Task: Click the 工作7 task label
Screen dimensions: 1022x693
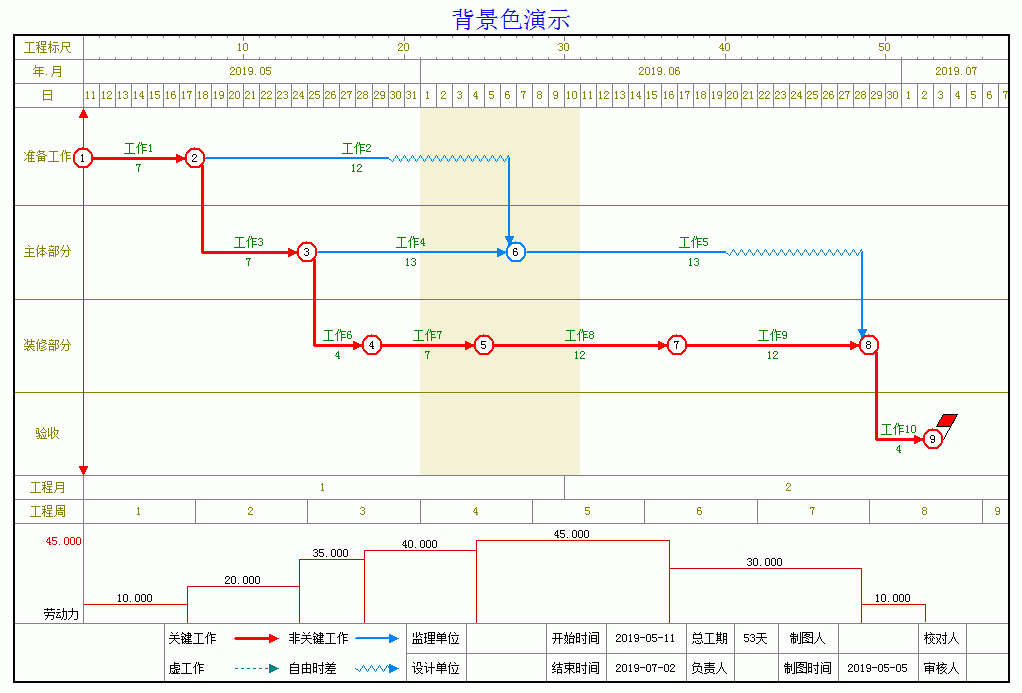Action: [x=428, y=335]
